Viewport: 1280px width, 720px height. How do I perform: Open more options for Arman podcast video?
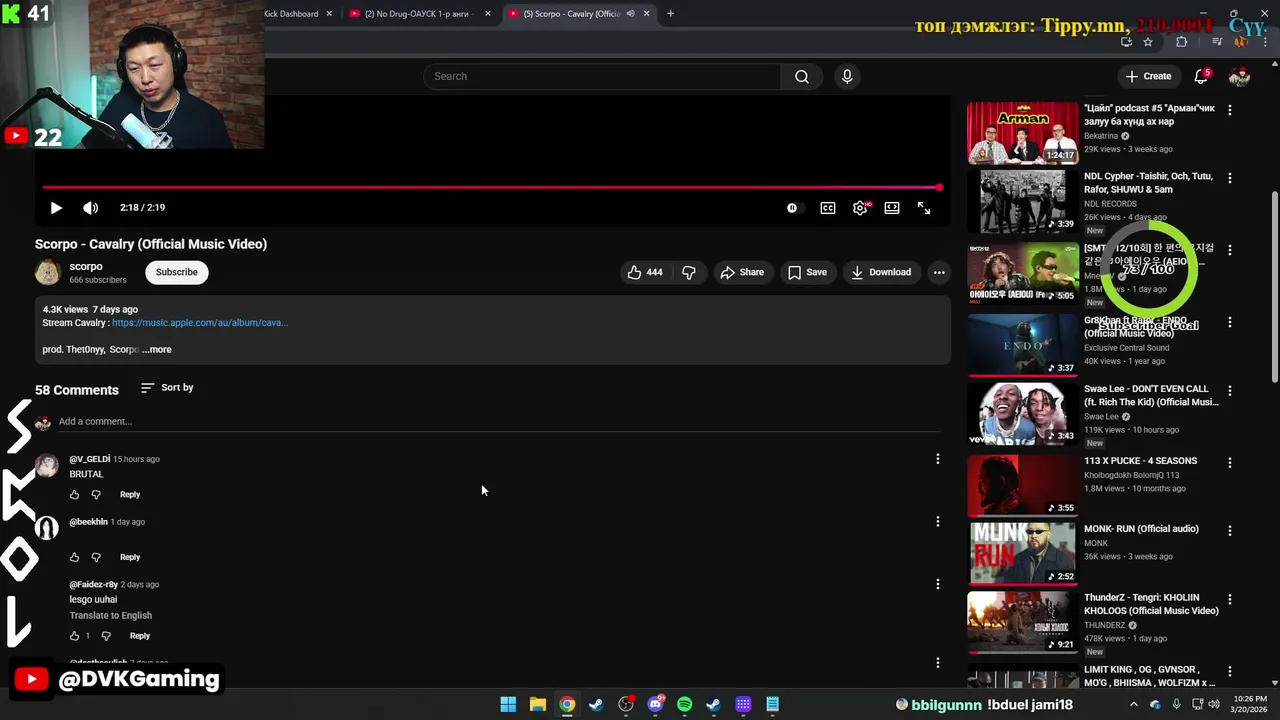tap(1230, 109)
